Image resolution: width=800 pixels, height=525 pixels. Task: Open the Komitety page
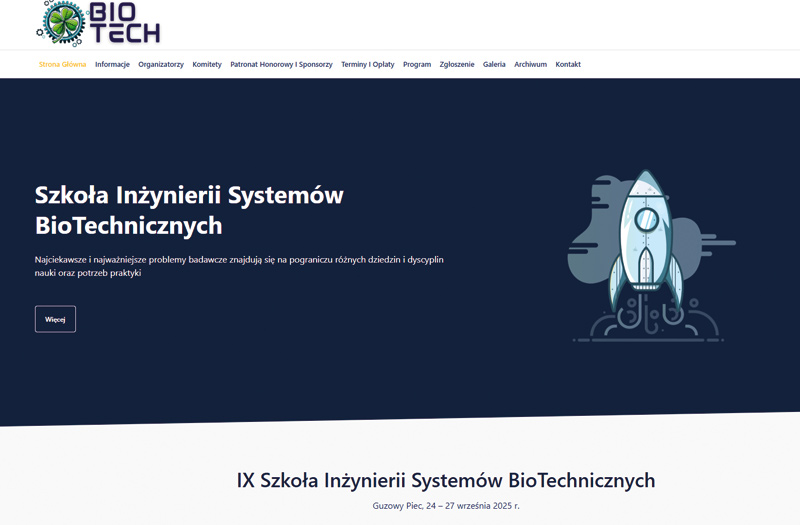[207, 64]
